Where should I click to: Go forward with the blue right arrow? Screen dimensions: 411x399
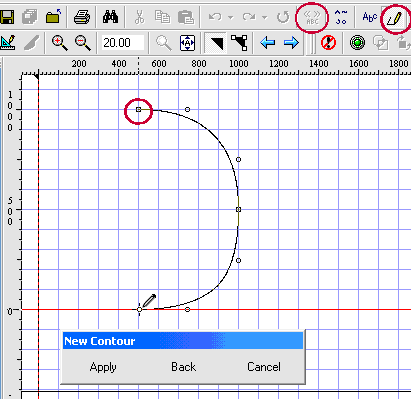[291, 43]
